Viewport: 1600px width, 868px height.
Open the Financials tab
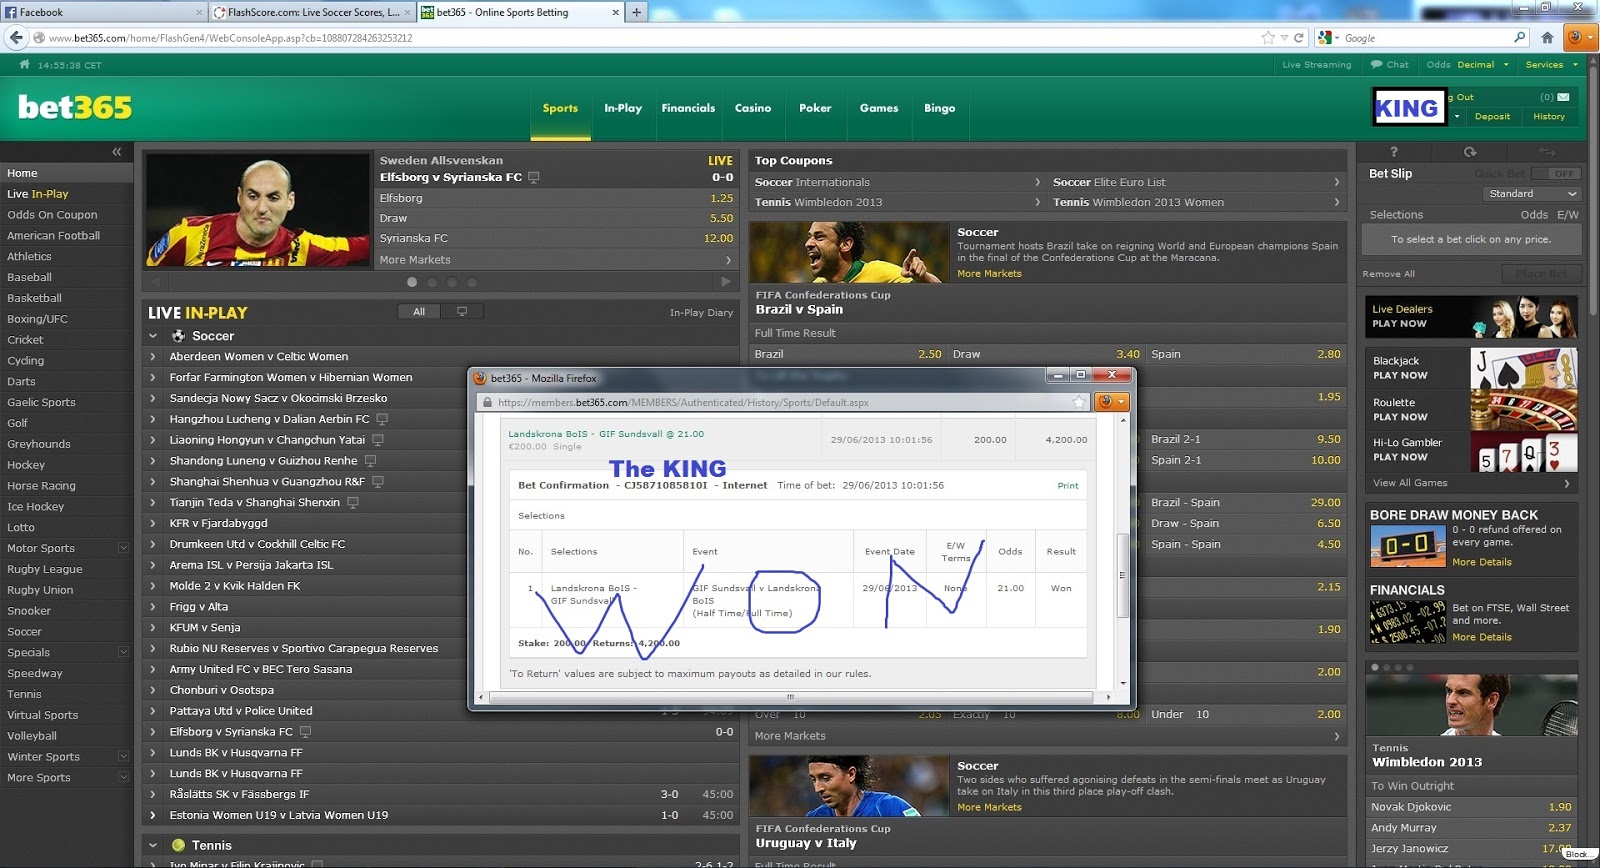pos(688,108)
